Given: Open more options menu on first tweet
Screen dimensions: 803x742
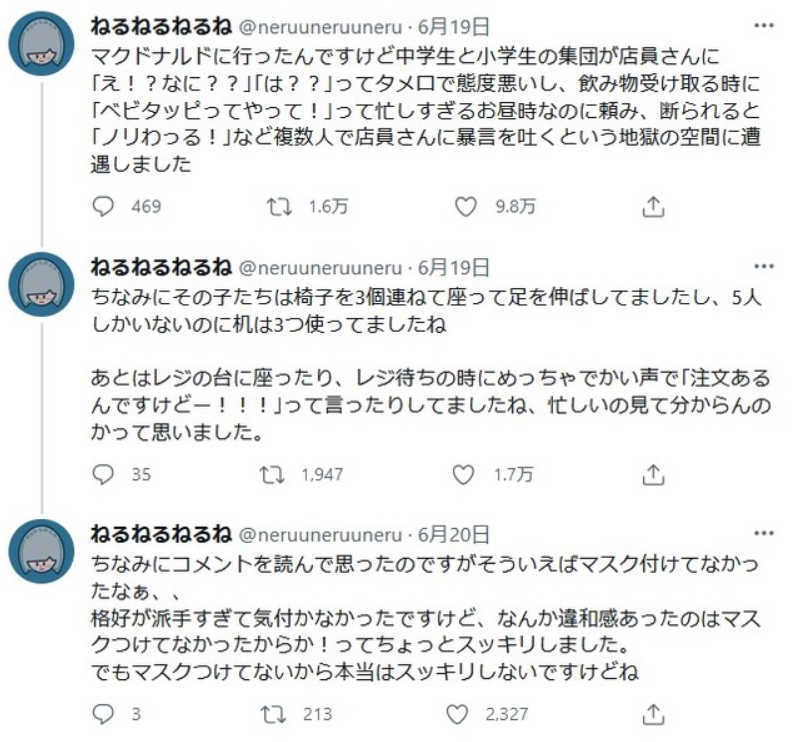Looking at the screenshot, I should [764, 24].
